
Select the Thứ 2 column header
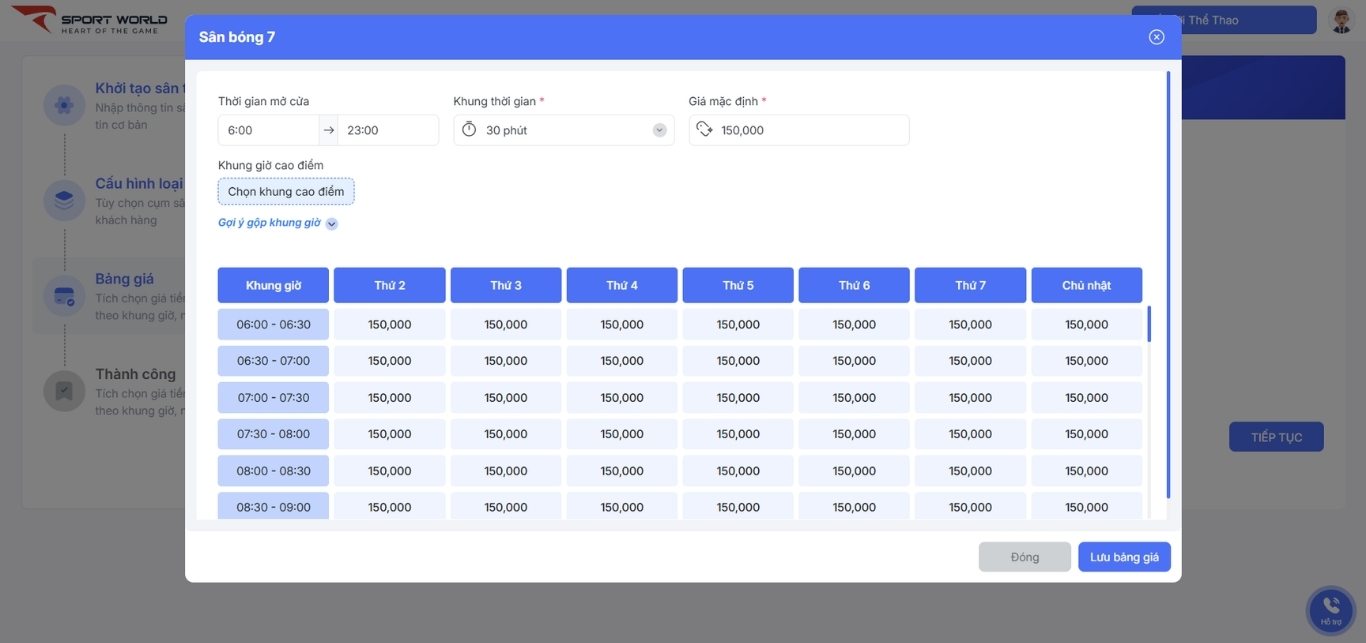coord(389,285)
